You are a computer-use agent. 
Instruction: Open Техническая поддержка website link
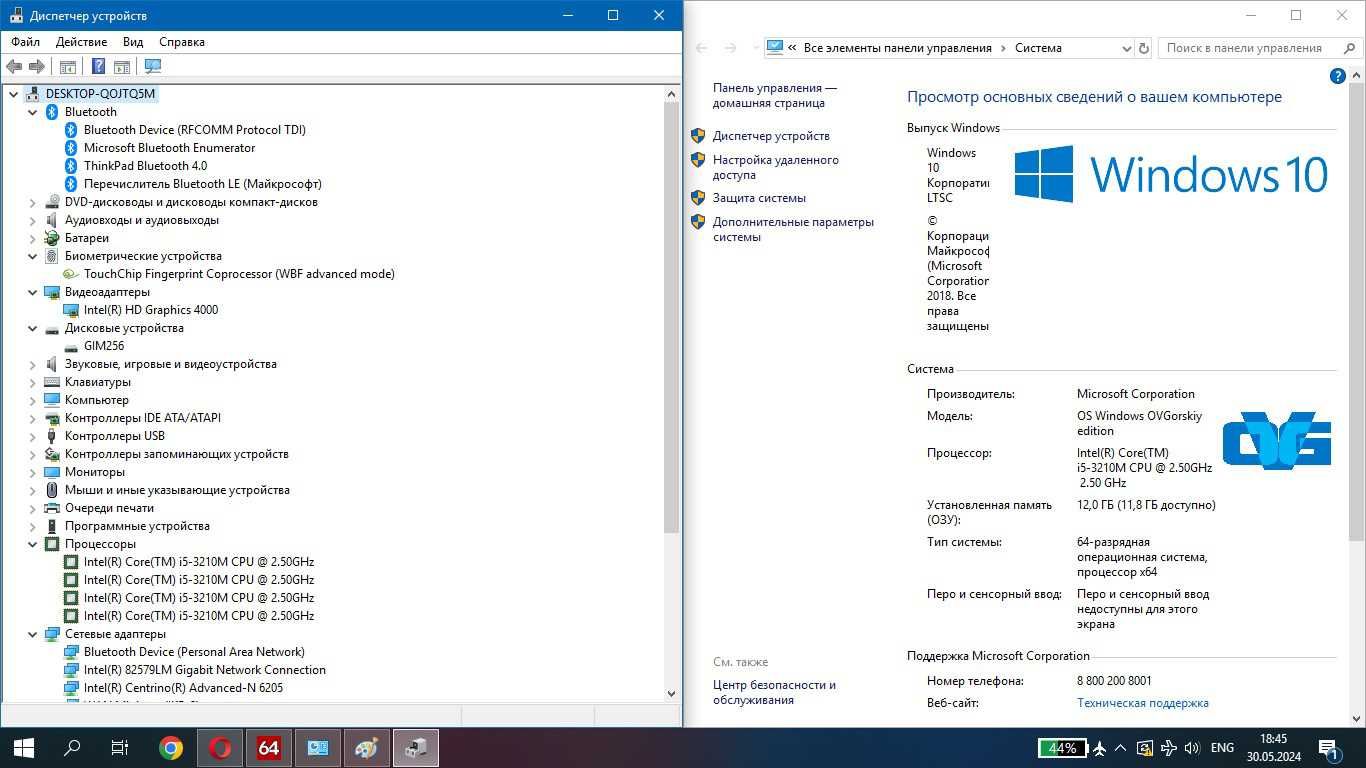click(1143, 703)
